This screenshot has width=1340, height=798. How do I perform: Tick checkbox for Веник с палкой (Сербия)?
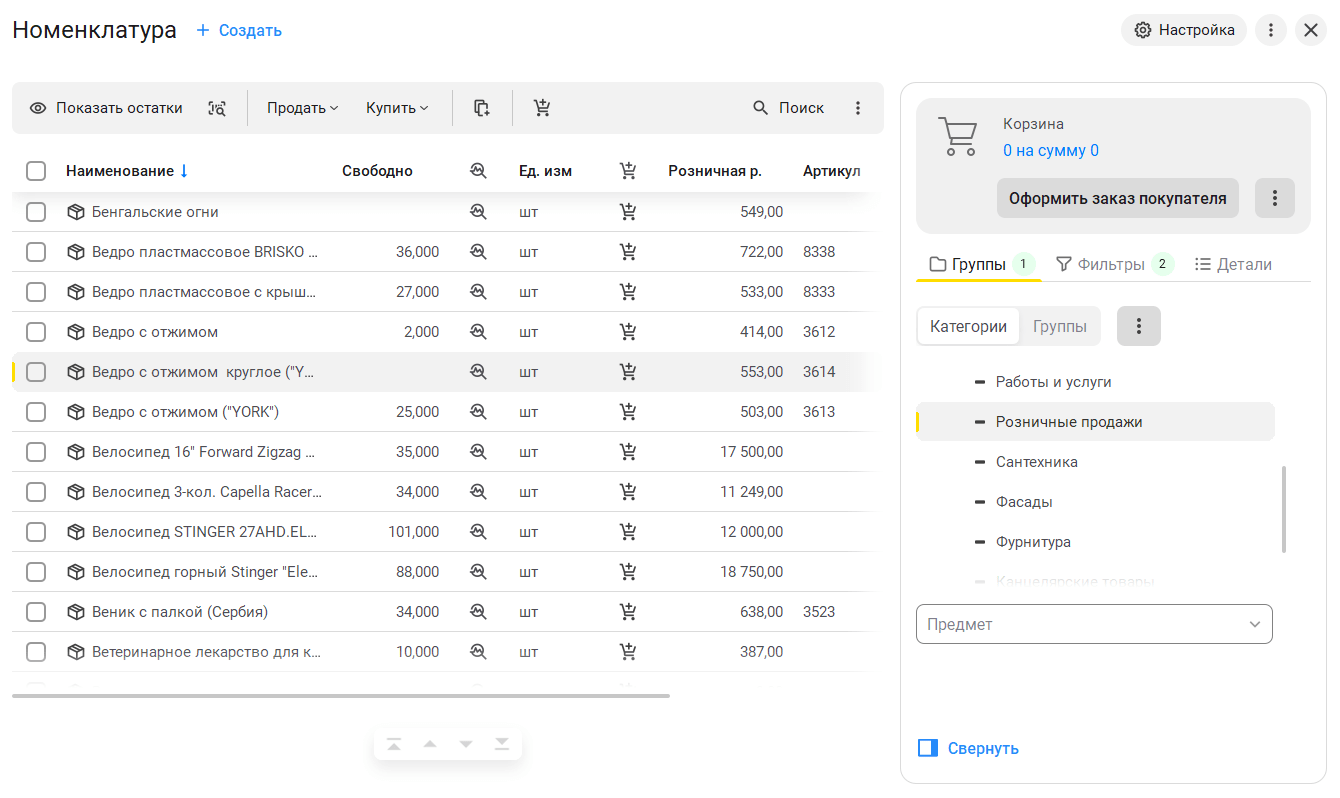tap(36, 612)
